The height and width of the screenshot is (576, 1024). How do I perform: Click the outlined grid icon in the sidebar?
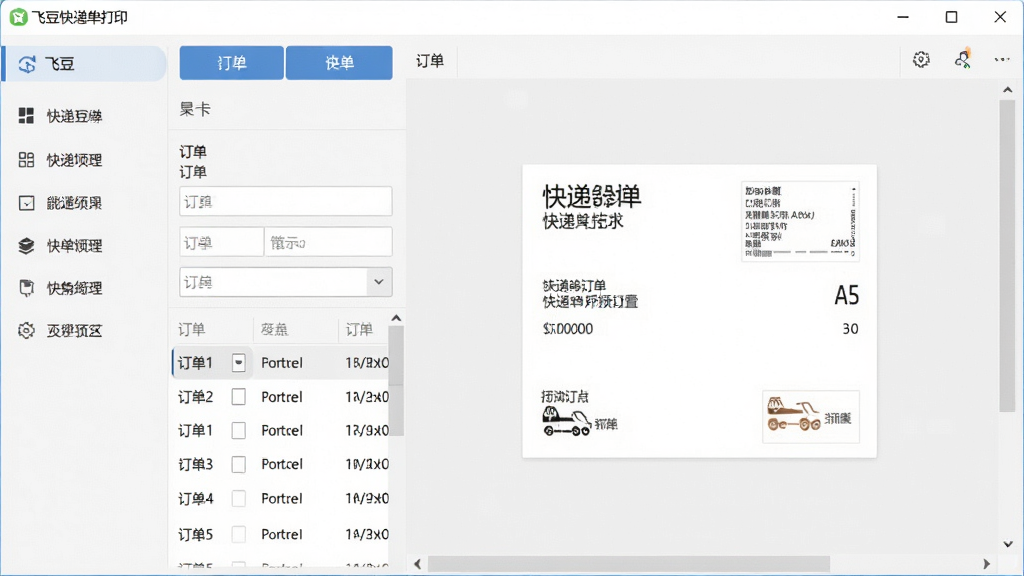tap(26, 159)
